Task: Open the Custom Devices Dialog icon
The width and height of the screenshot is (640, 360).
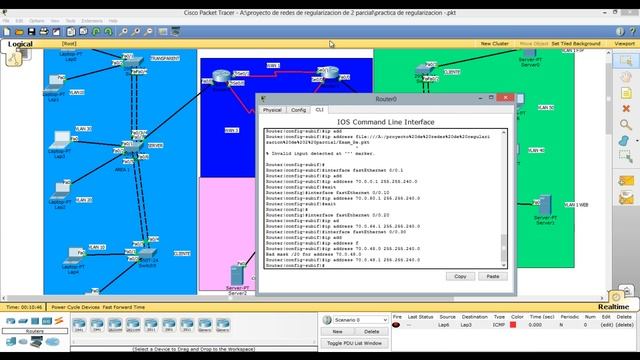Action: (176, 32)
